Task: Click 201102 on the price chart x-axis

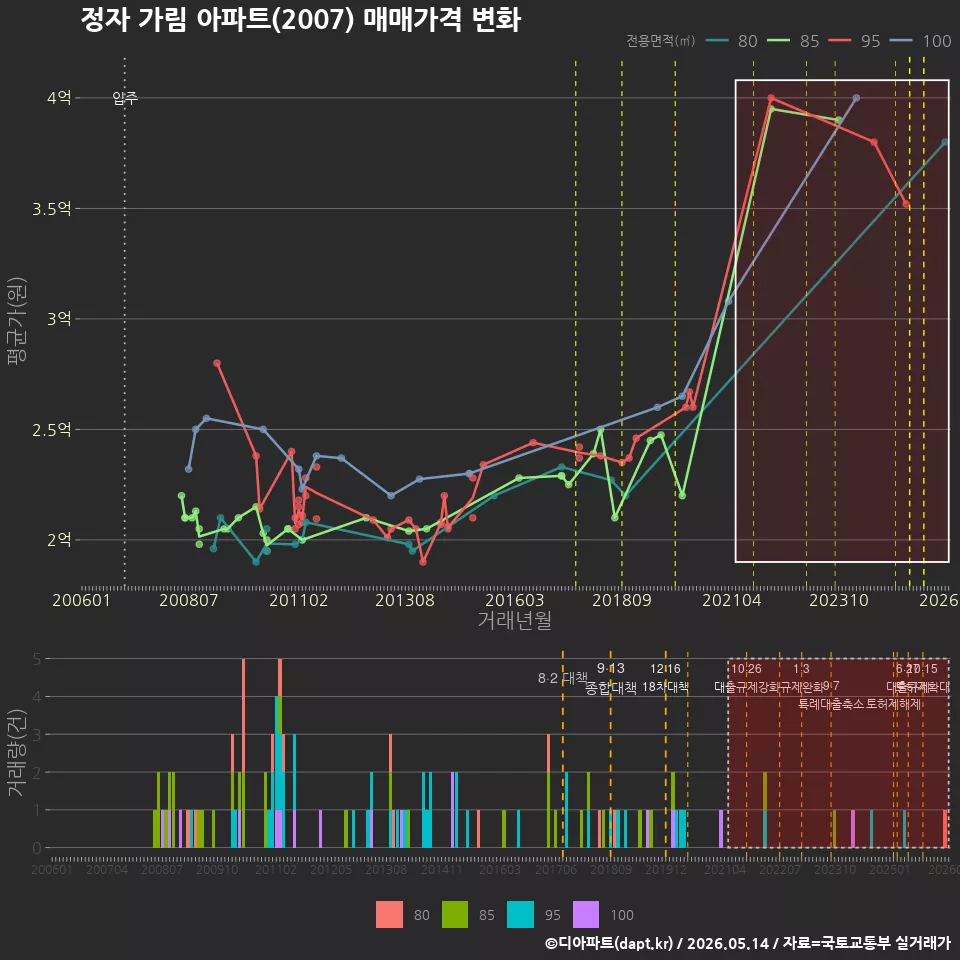Action: (298, 600)
